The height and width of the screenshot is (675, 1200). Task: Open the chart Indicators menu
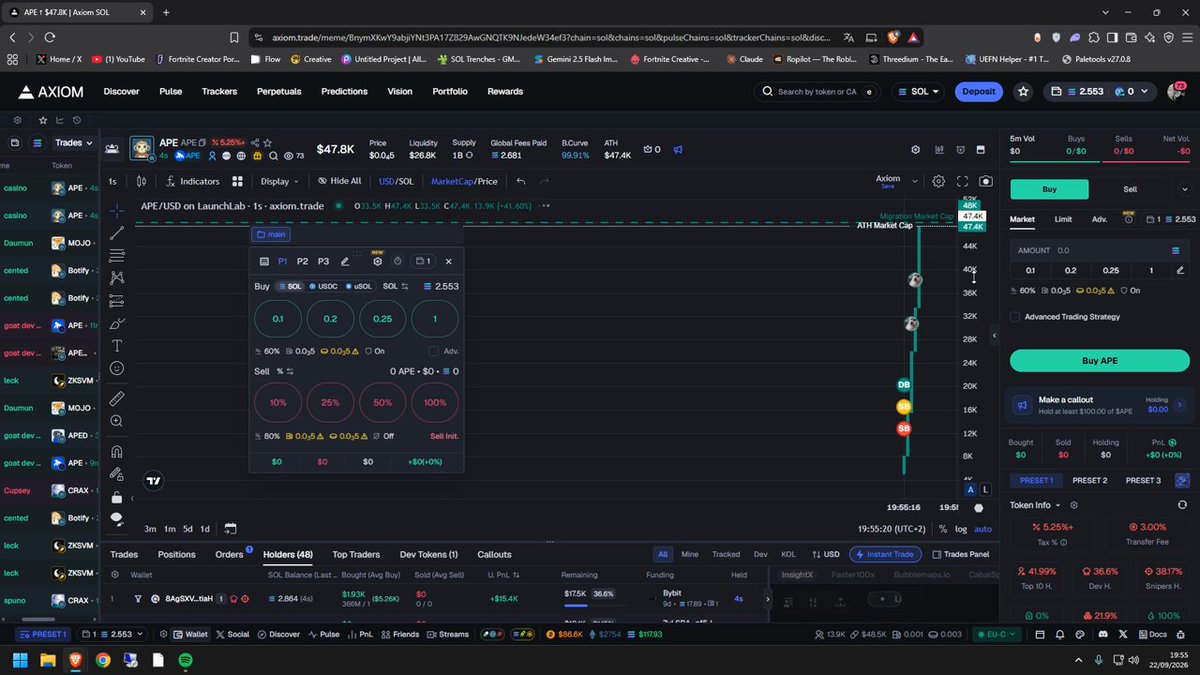[193, 181]
